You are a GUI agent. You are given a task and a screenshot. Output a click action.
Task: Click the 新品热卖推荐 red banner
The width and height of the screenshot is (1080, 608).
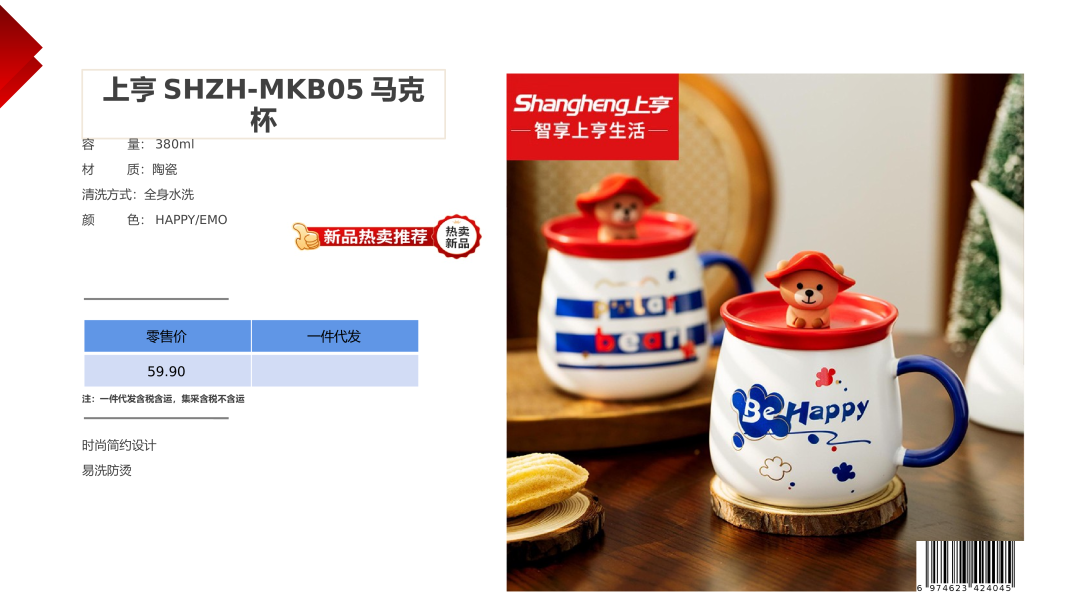372,237
